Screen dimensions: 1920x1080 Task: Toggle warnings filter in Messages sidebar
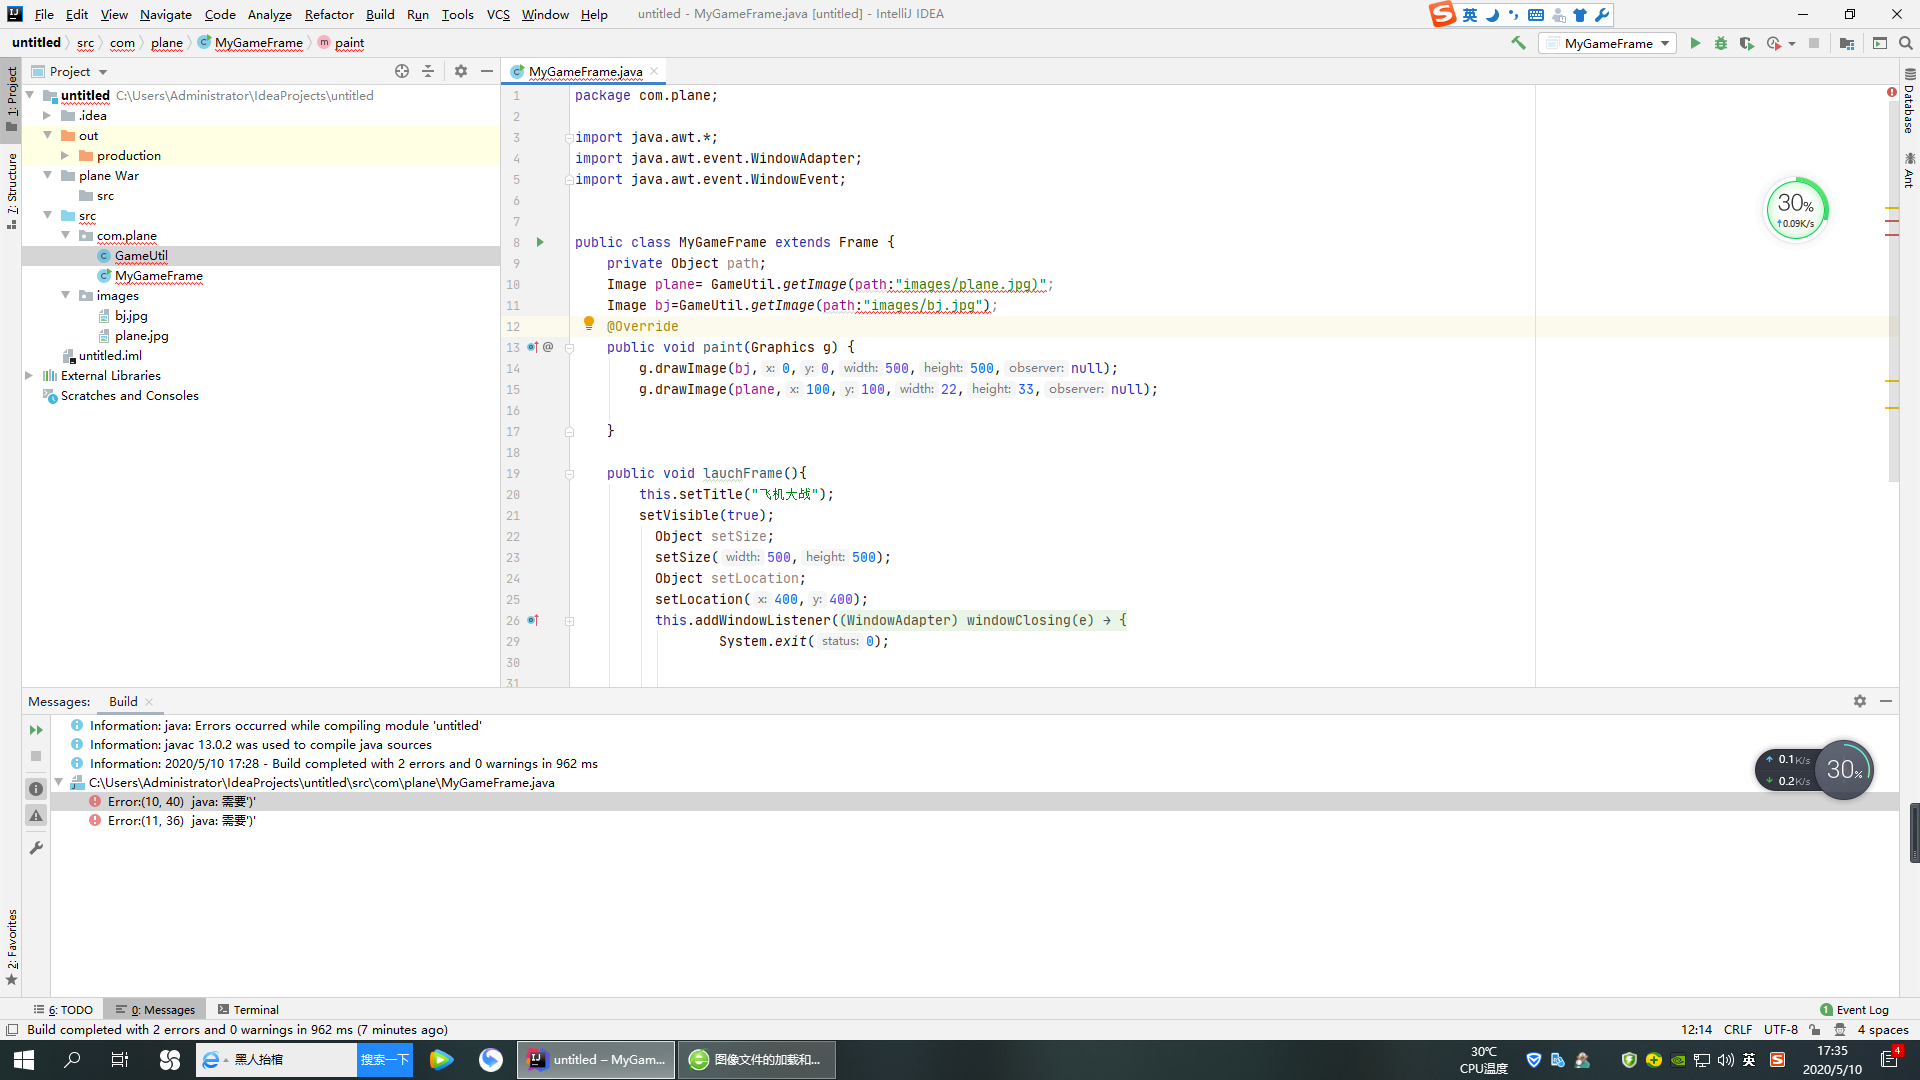pos(36,816)
